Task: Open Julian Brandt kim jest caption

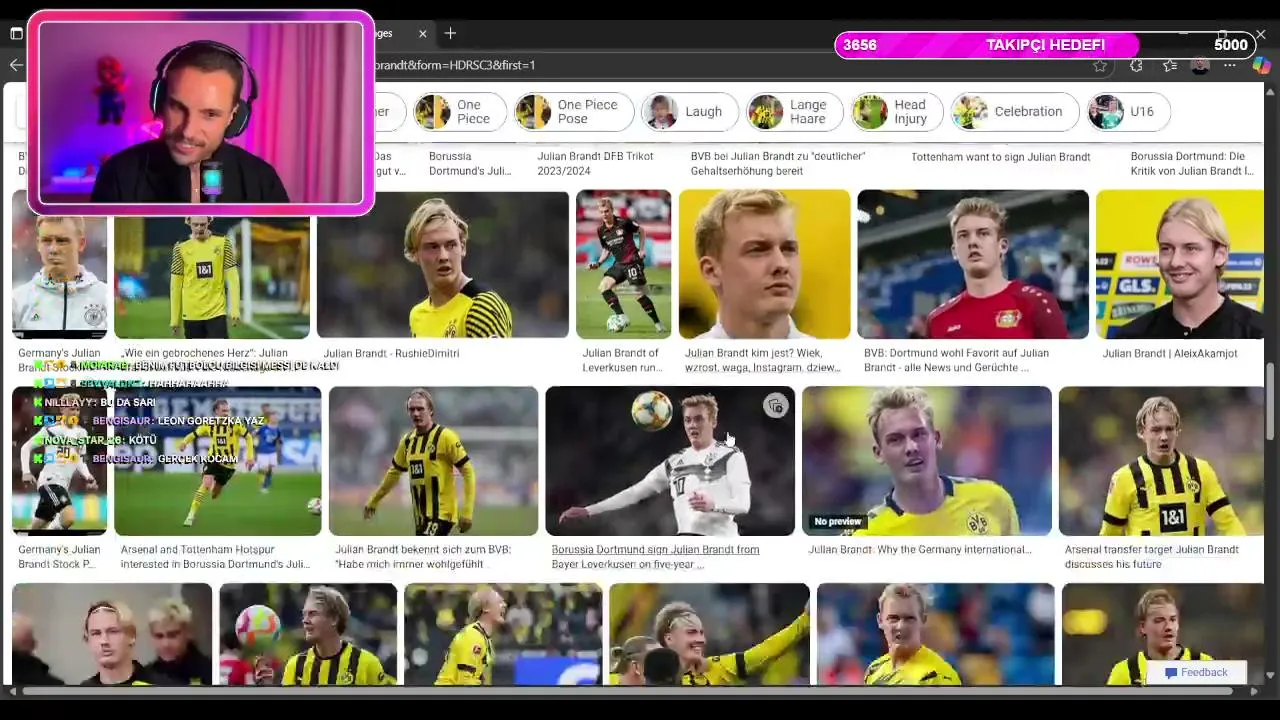Action: (762, 360)
